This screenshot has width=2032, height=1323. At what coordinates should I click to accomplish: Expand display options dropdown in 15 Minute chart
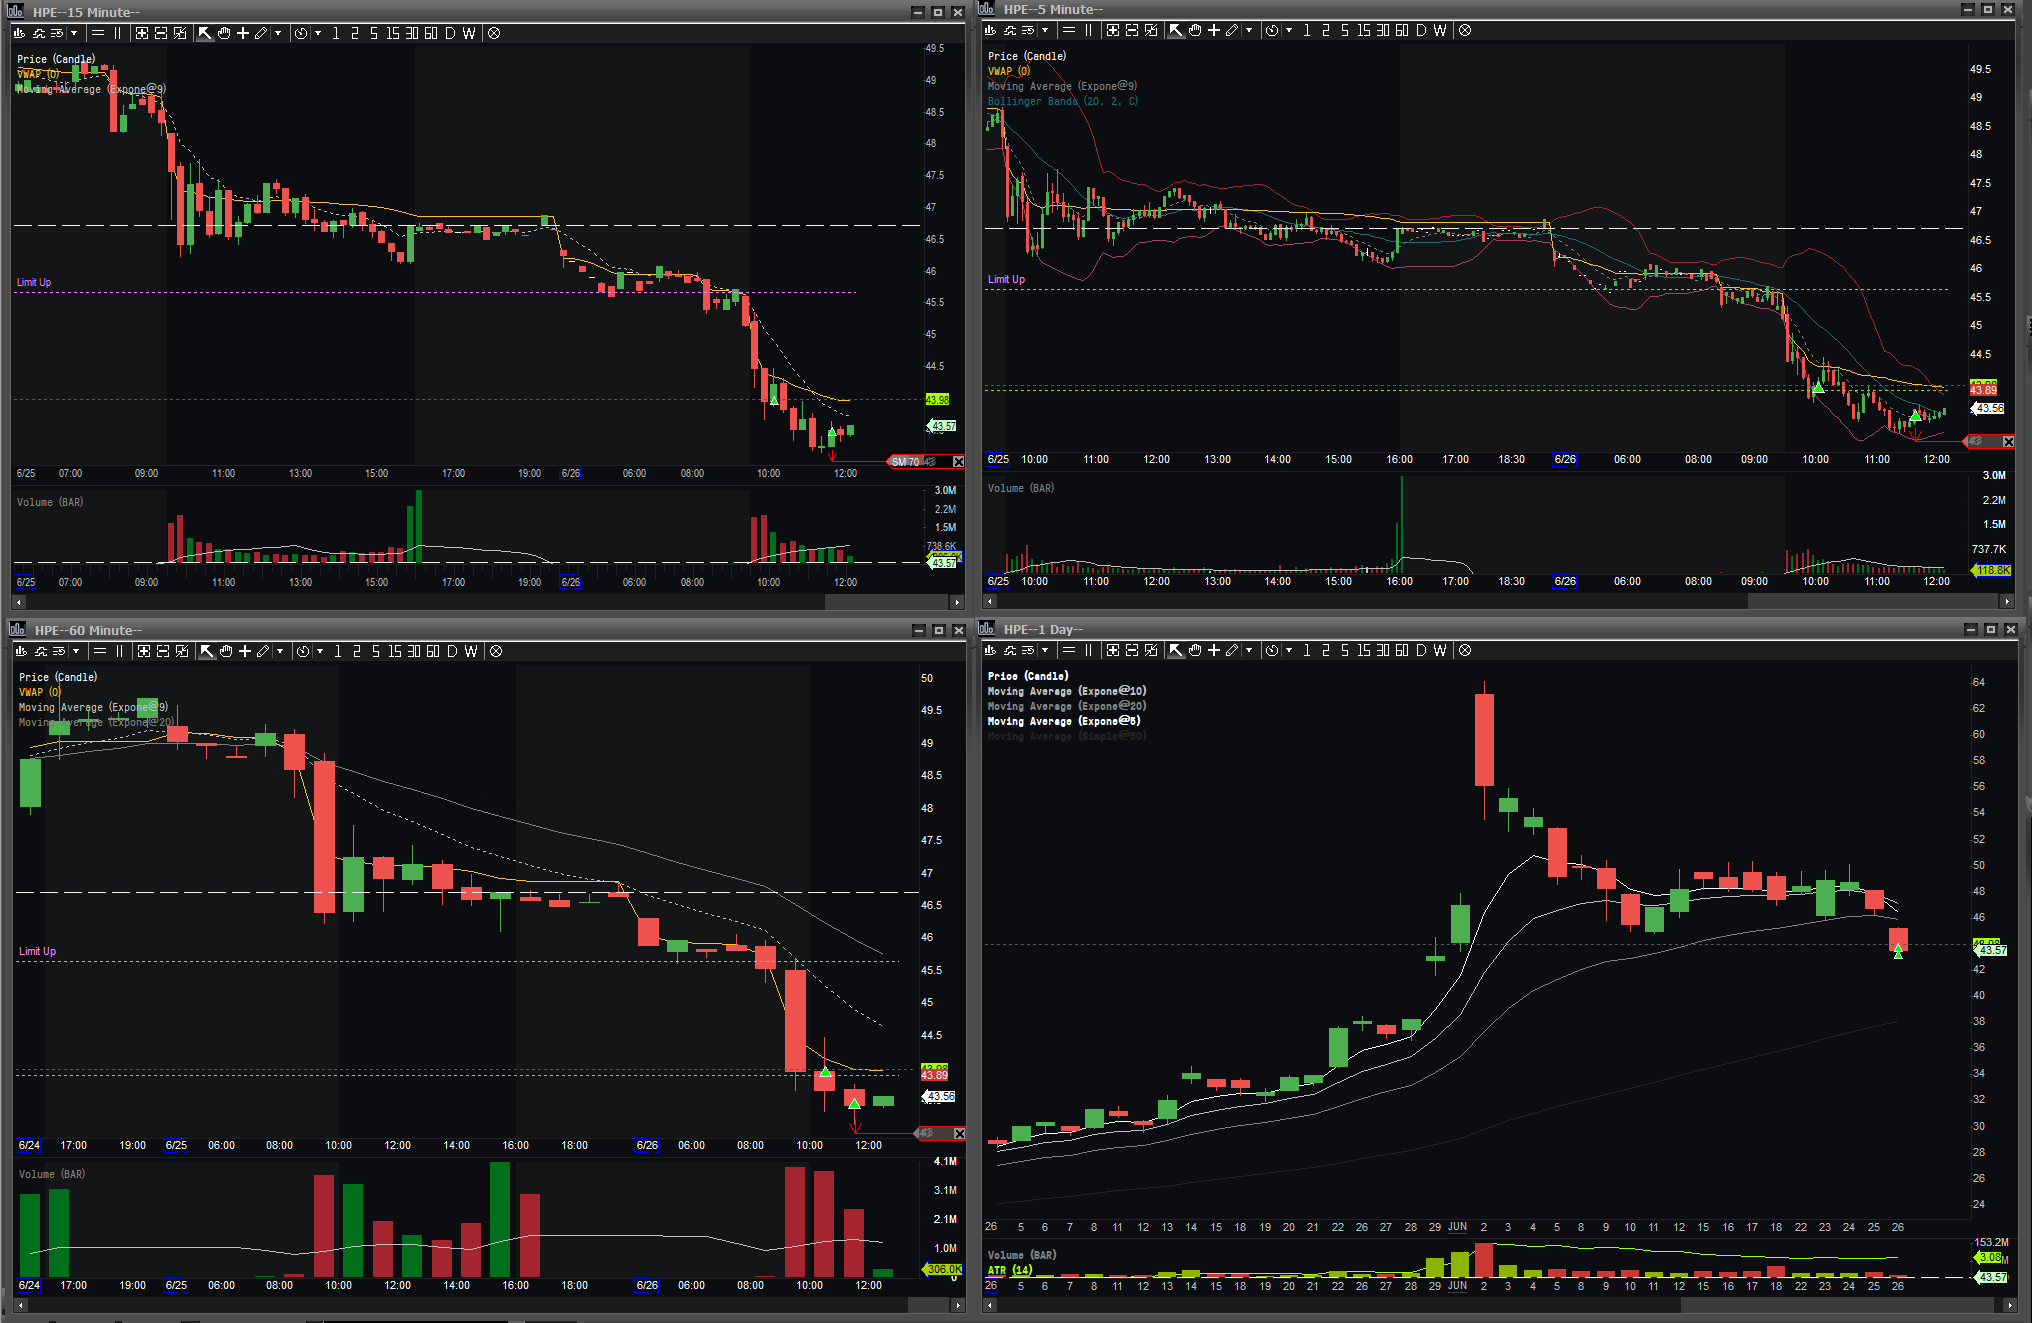pos(74,33)
